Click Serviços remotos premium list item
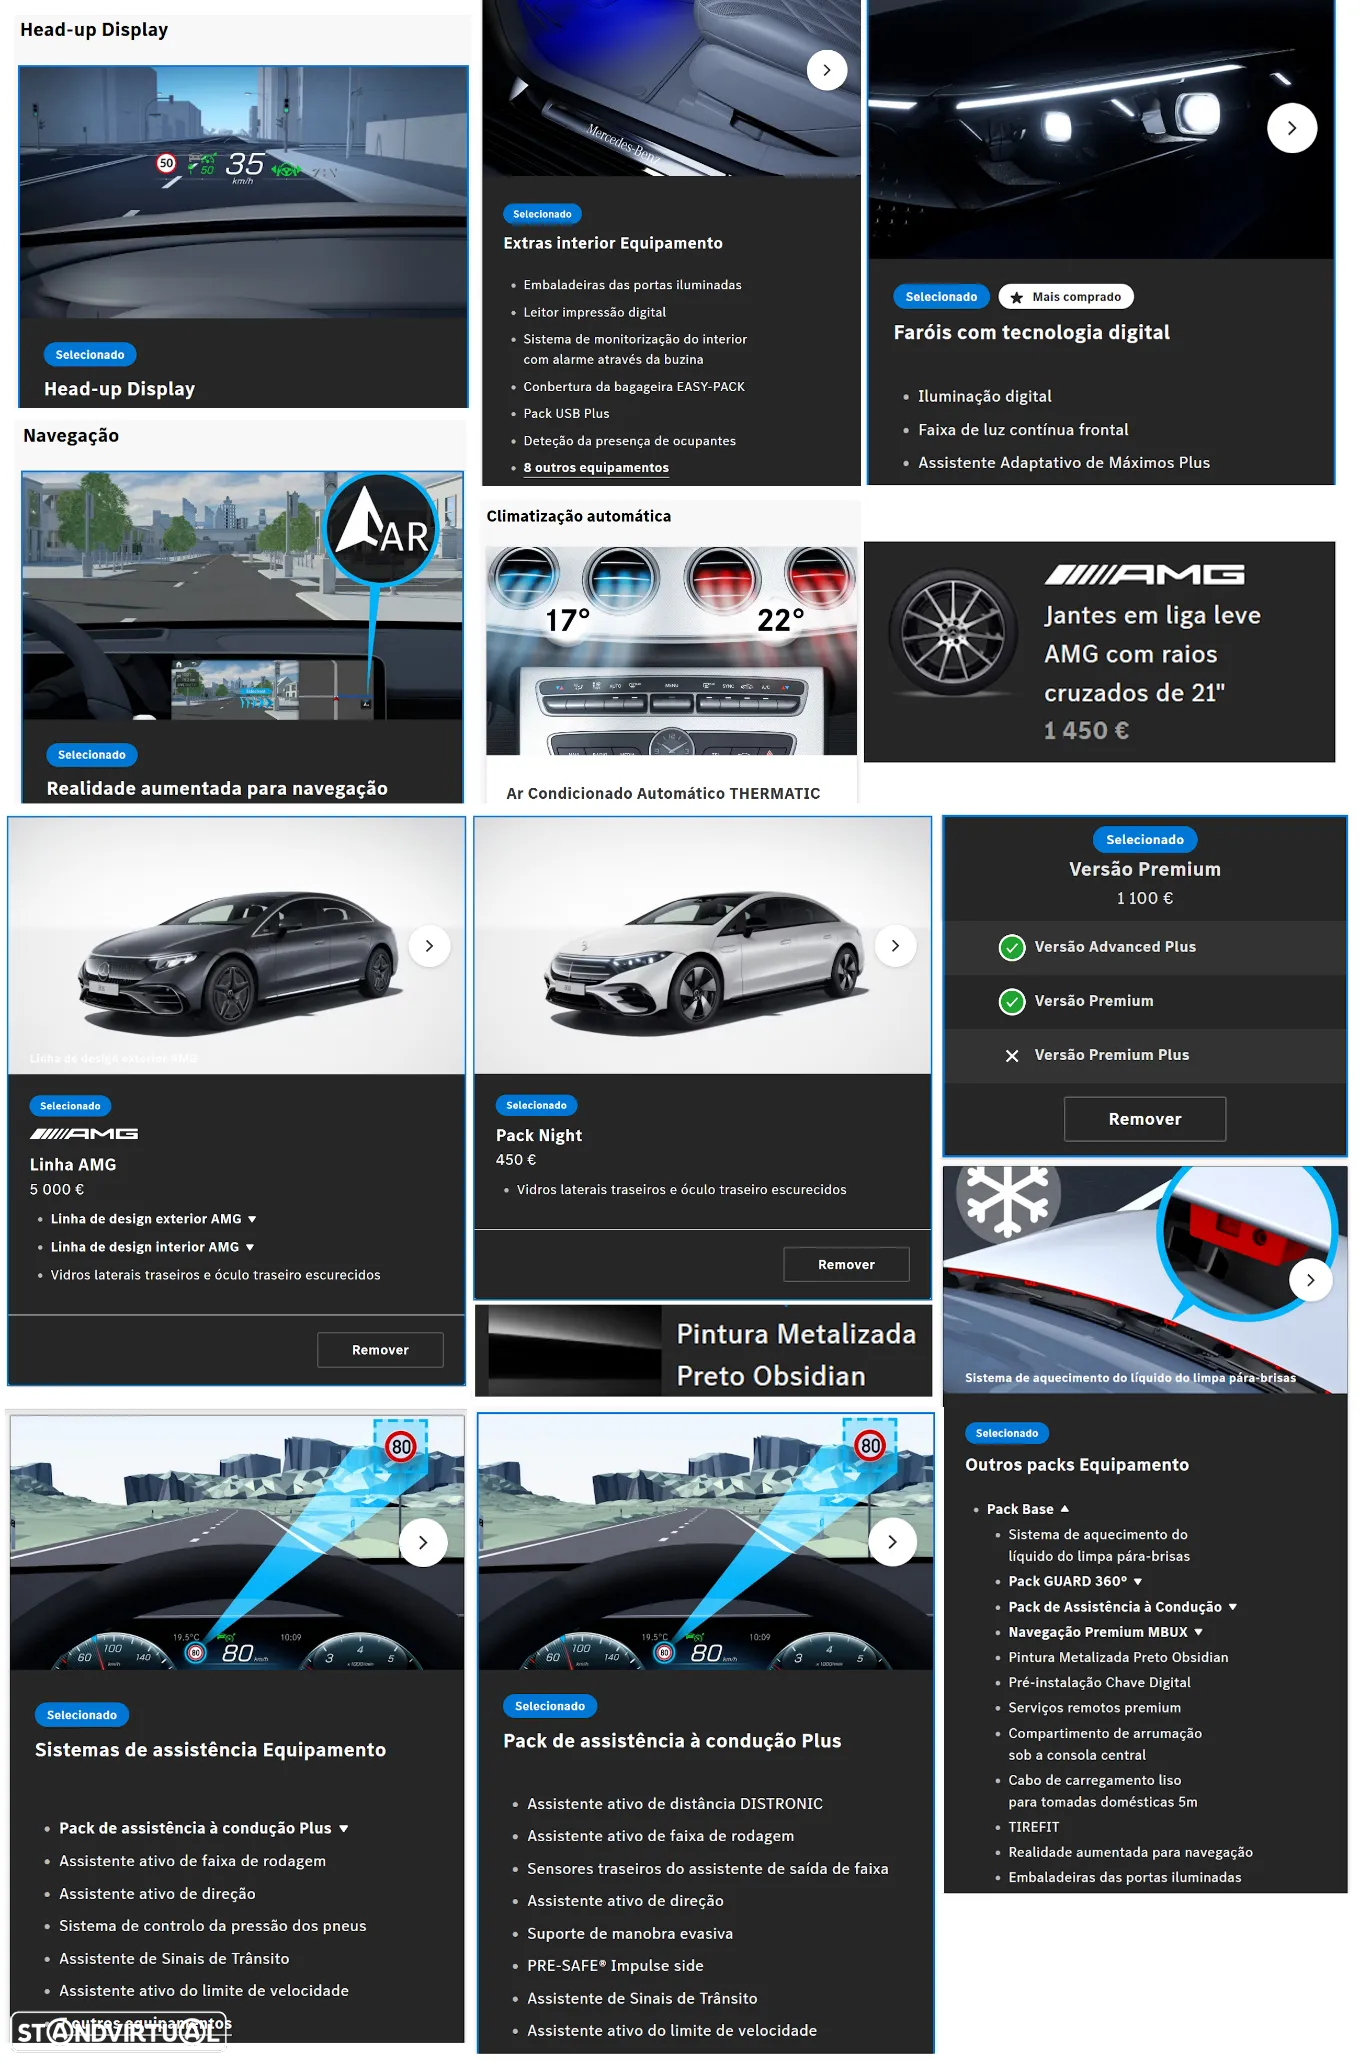The height and width of the screenshot is (2063, 1360). [x=1094, y=1708]
